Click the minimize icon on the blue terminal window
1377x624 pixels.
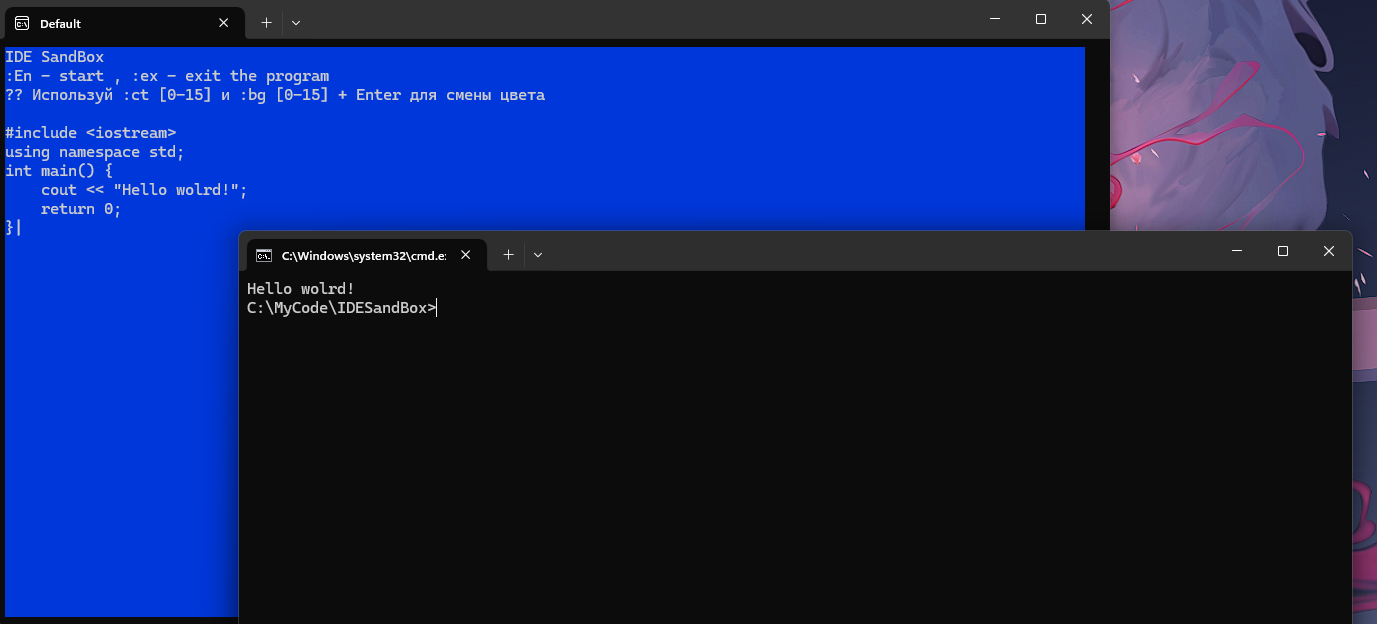click(x=994, y=19)
